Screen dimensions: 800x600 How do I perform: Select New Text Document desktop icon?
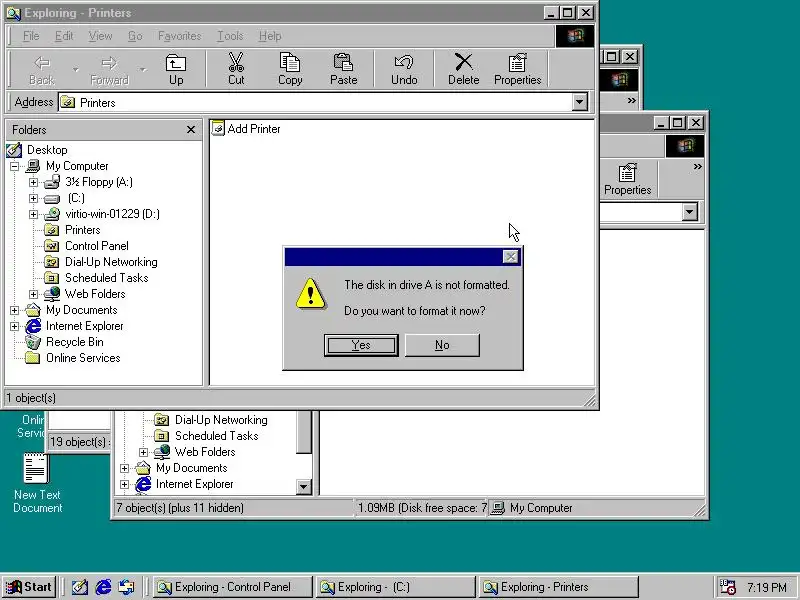click(x=37, y=483)
